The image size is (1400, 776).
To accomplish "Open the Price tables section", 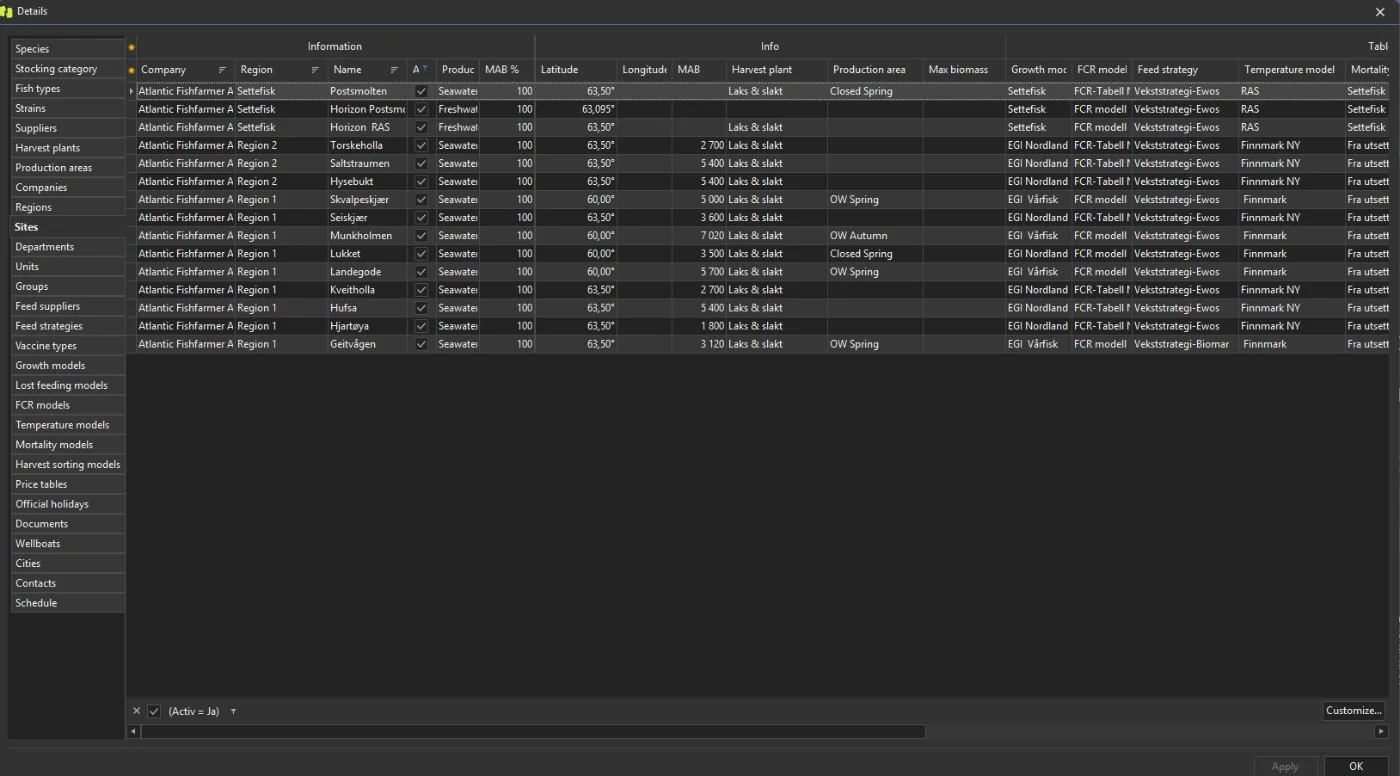I will coord(67,484).
